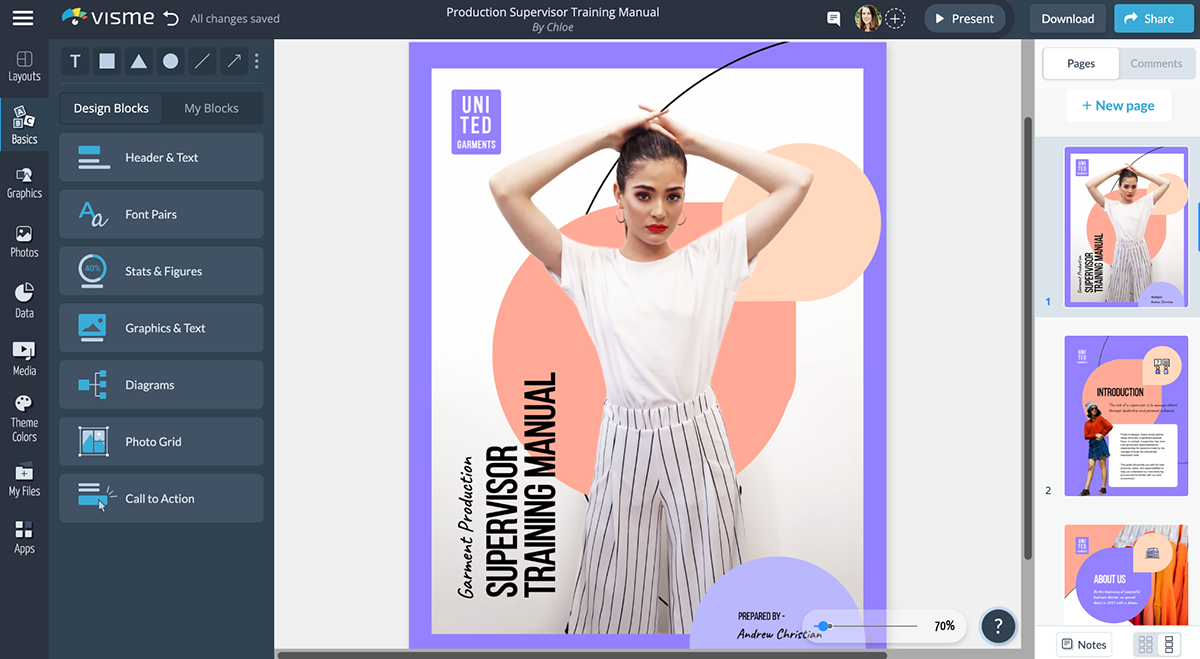Open the comments bubble icon in the header
The width and height of the screenshot is (1200, 659).
[832, 18]
